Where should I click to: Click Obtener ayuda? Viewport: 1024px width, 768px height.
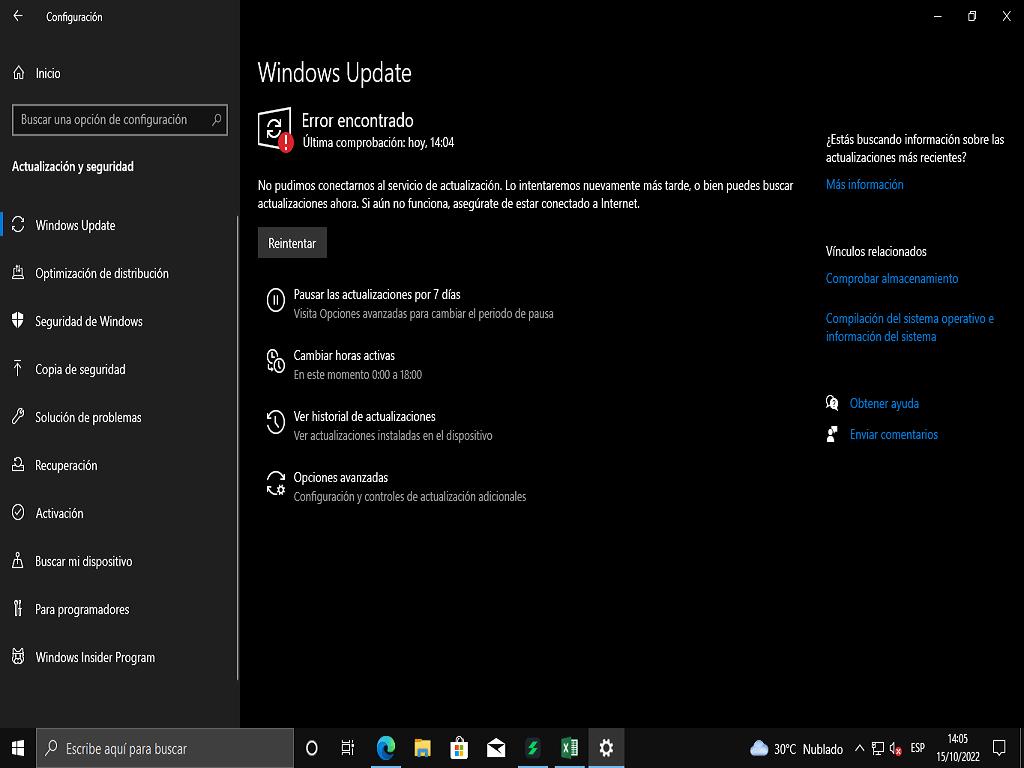pos(884,404)
